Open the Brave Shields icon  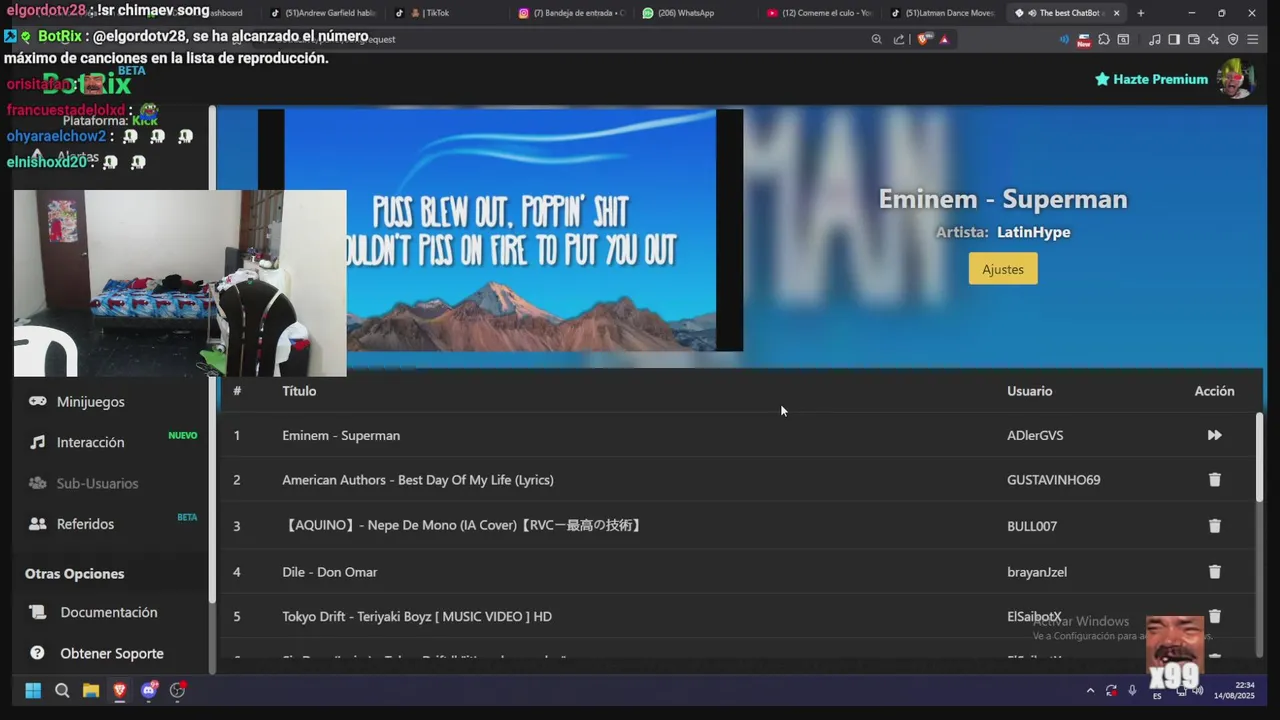(x=924, y=39)
